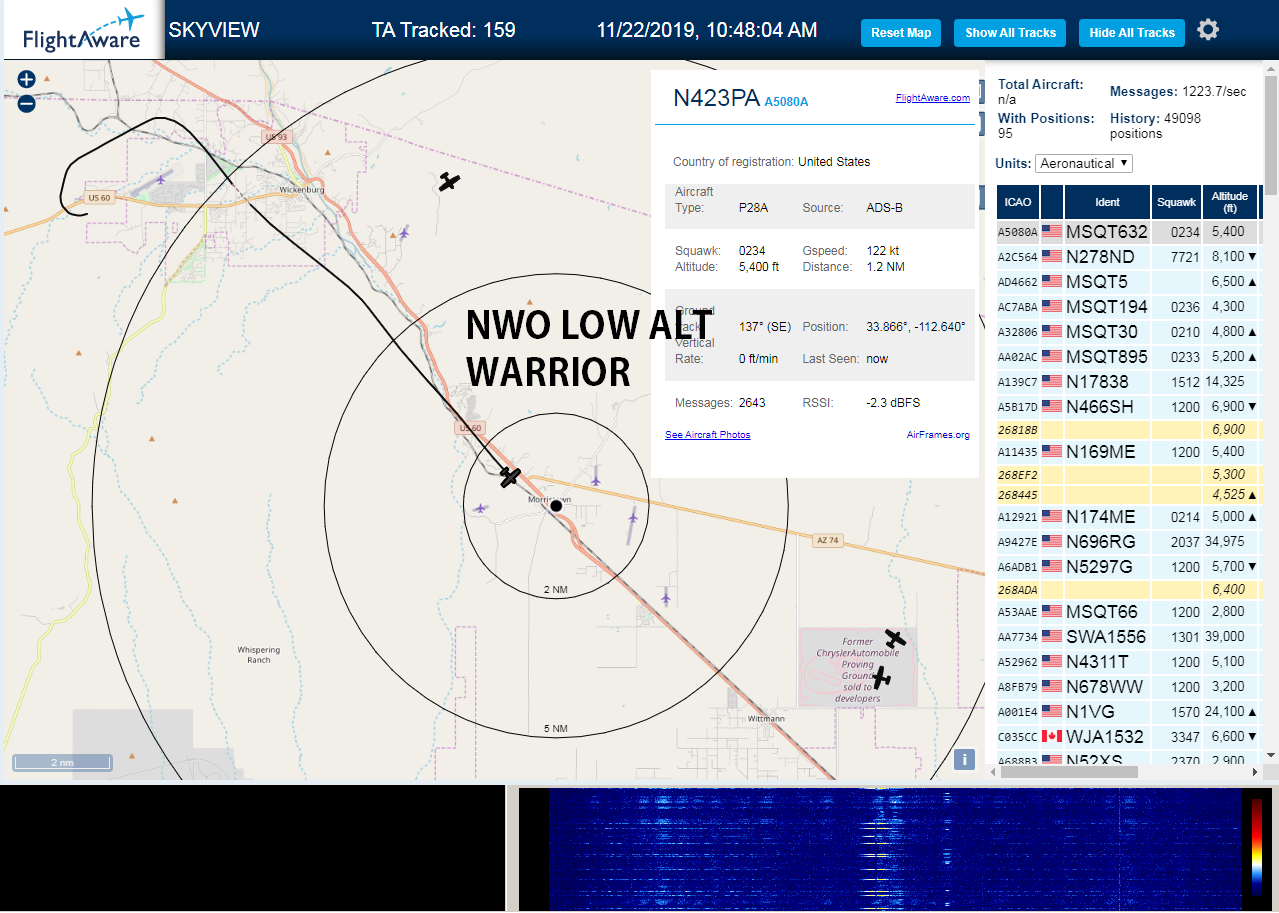Zoom in the map with plus icon
Screen dimensions: 1279x913
[x=27, y=79]
